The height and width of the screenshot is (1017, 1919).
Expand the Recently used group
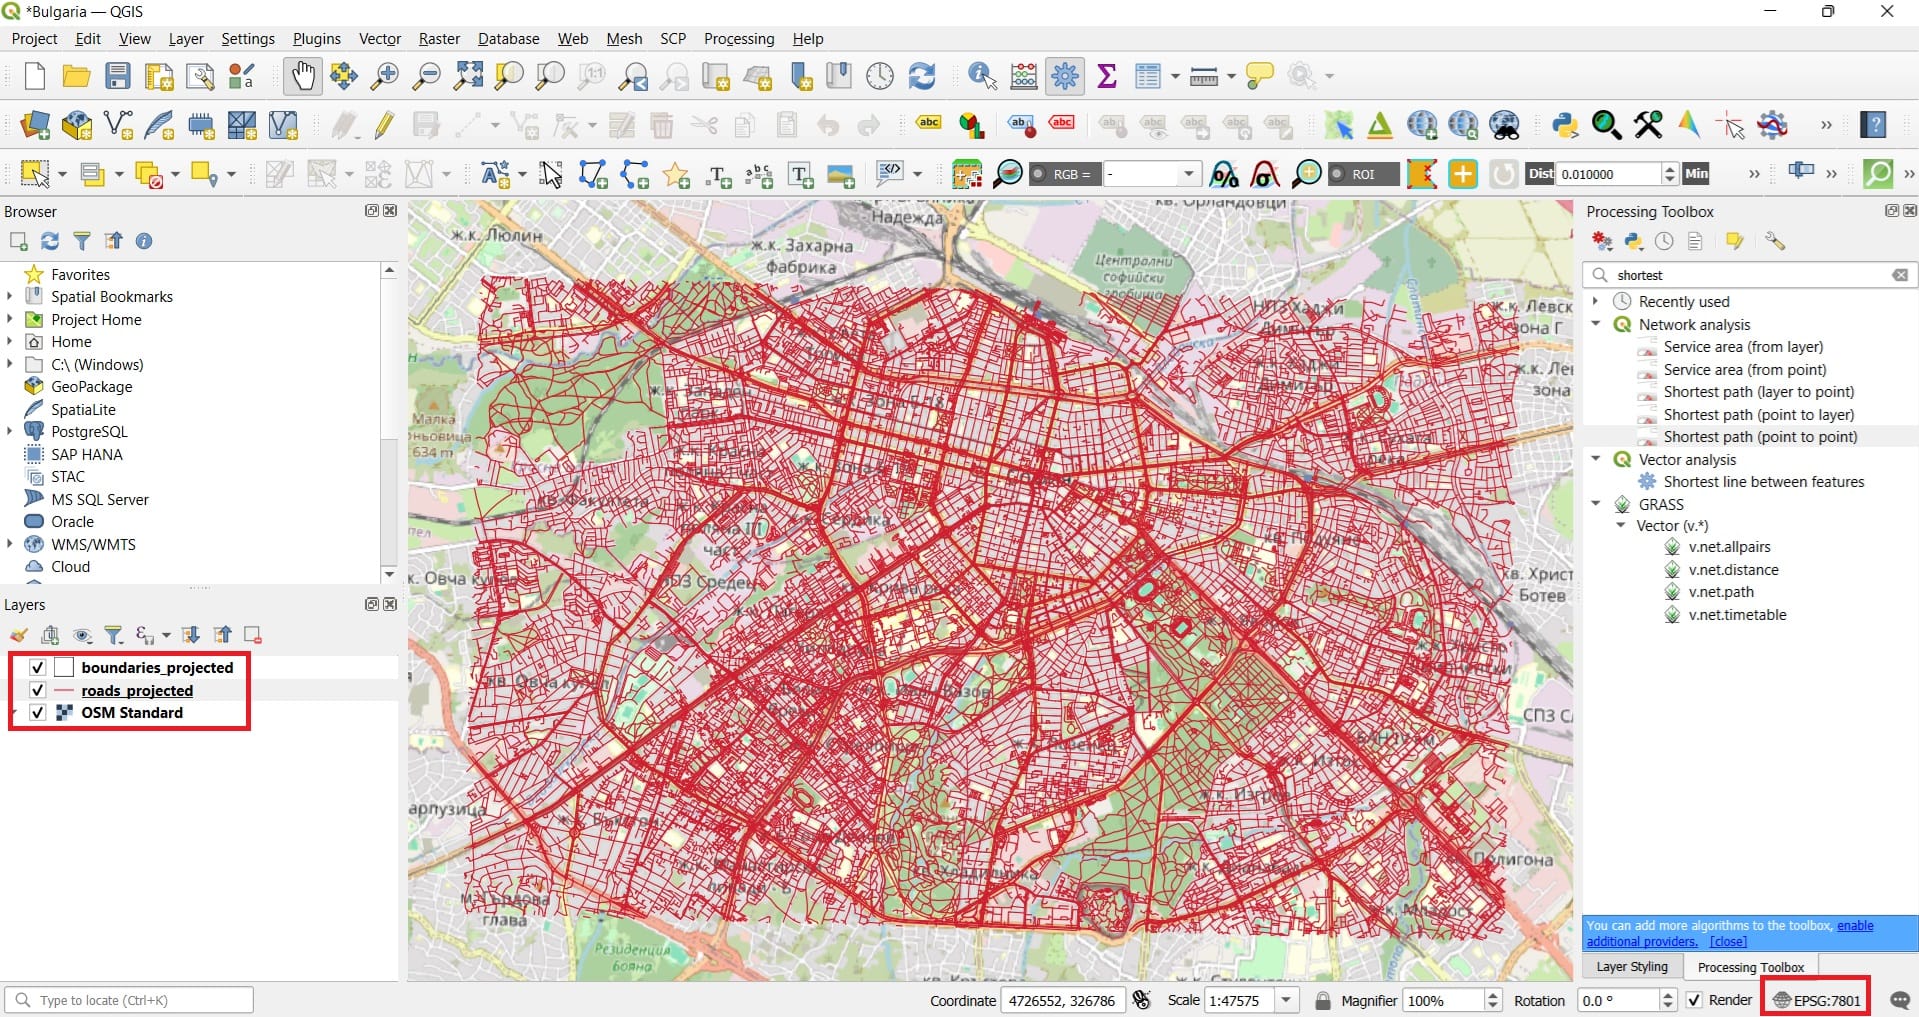pos(1596,301)
